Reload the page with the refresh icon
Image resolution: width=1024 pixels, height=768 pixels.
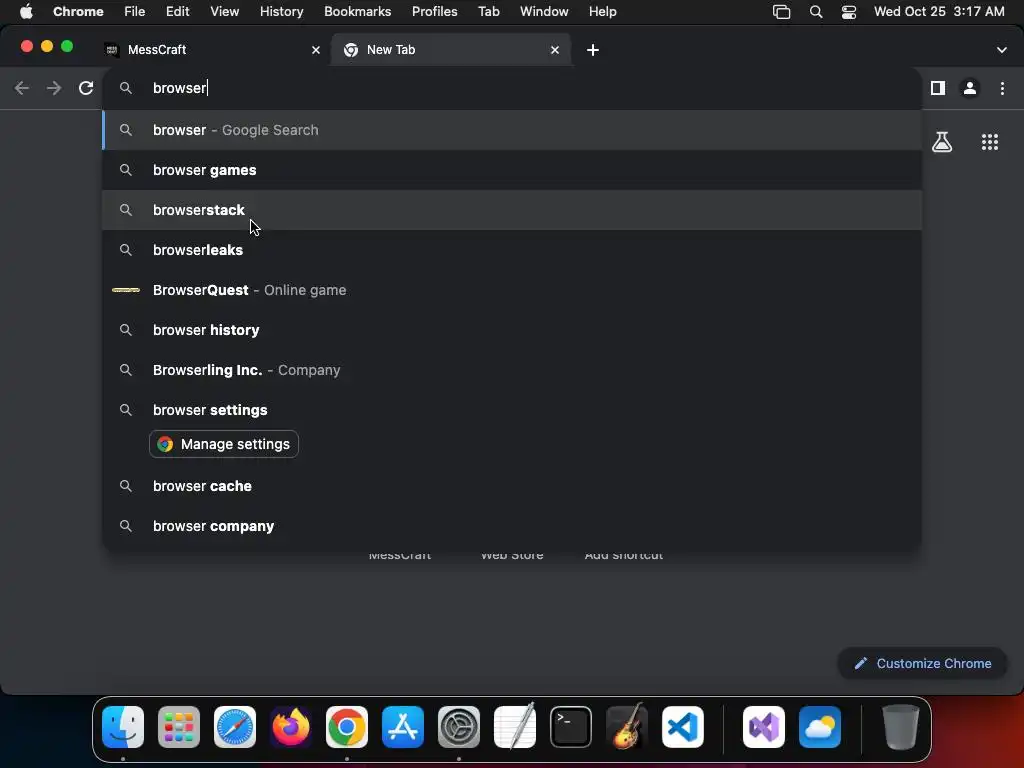[x=86, y=88]
